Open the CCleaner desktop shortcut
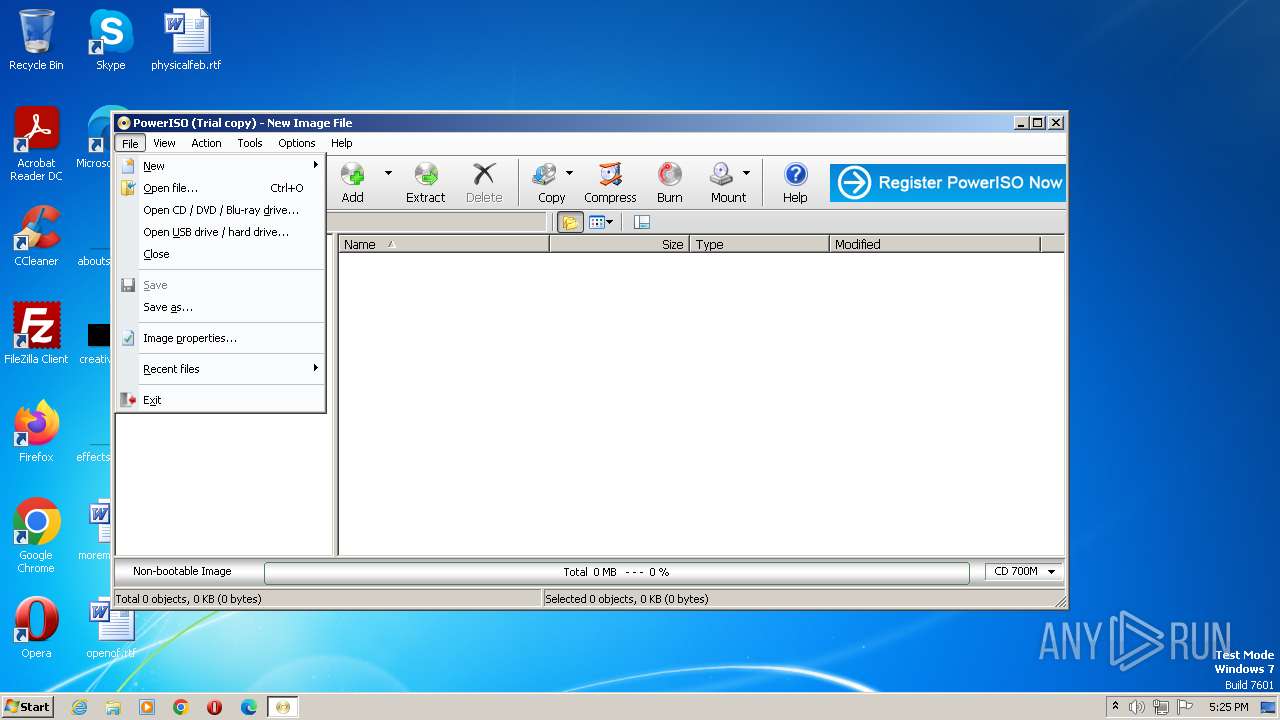The image size is (1280, 720). coord(36,236)
